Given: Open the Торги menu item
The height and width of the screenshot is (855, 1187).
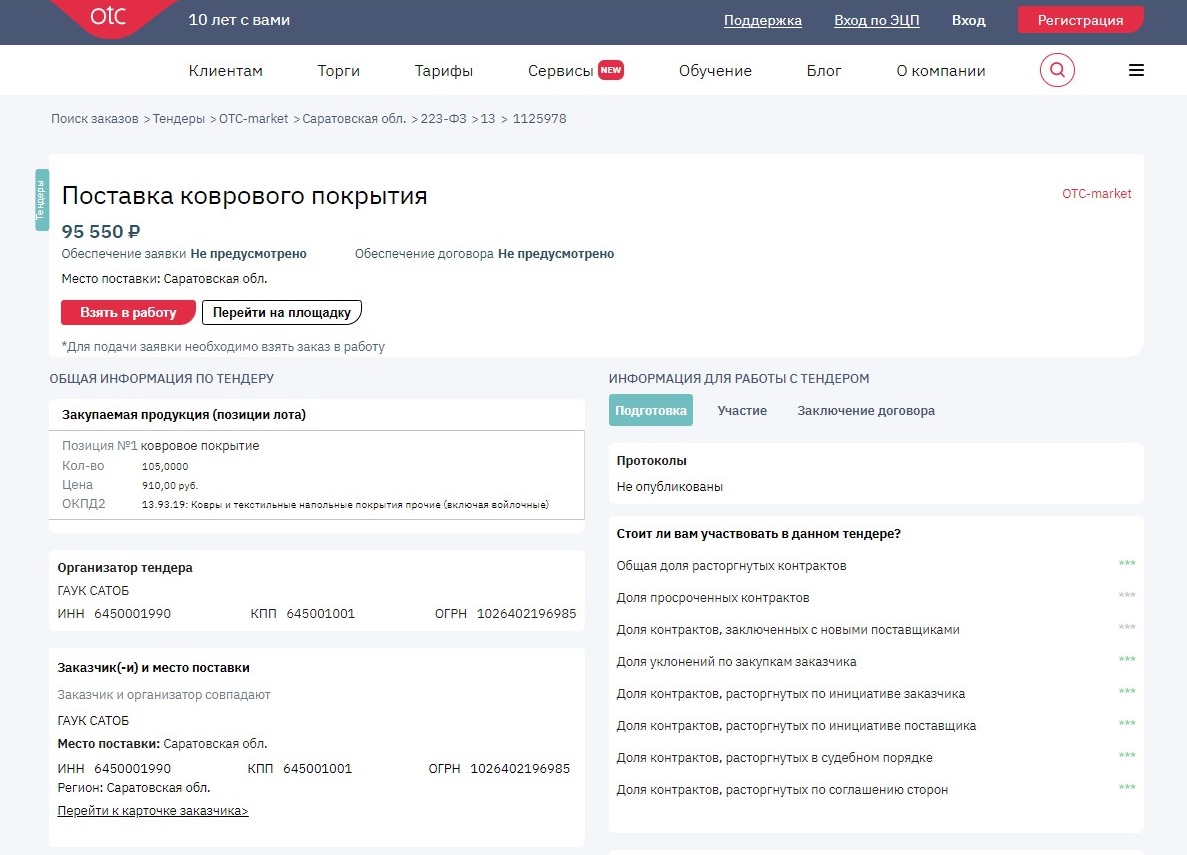Looking at the screenshot, I should (337, 70).
